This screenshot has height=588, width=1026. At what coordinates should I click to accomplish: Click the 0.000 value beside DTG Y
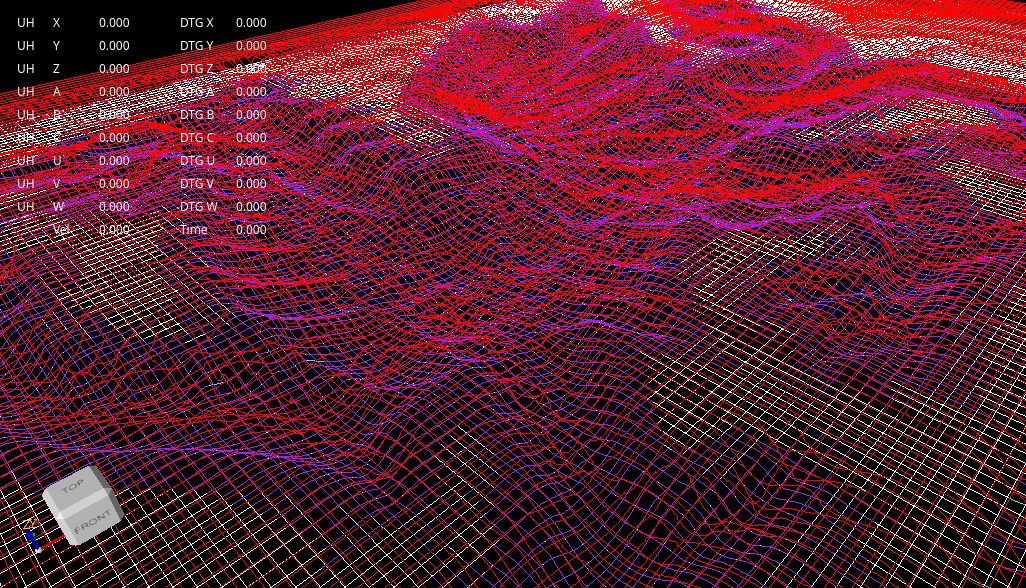click(x=251, y=46)
